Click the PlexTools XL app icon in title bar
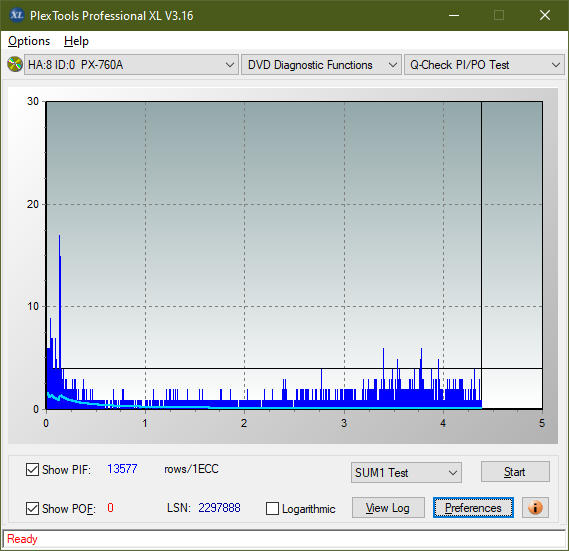This screenshot has width=569, height=551. 16,15
